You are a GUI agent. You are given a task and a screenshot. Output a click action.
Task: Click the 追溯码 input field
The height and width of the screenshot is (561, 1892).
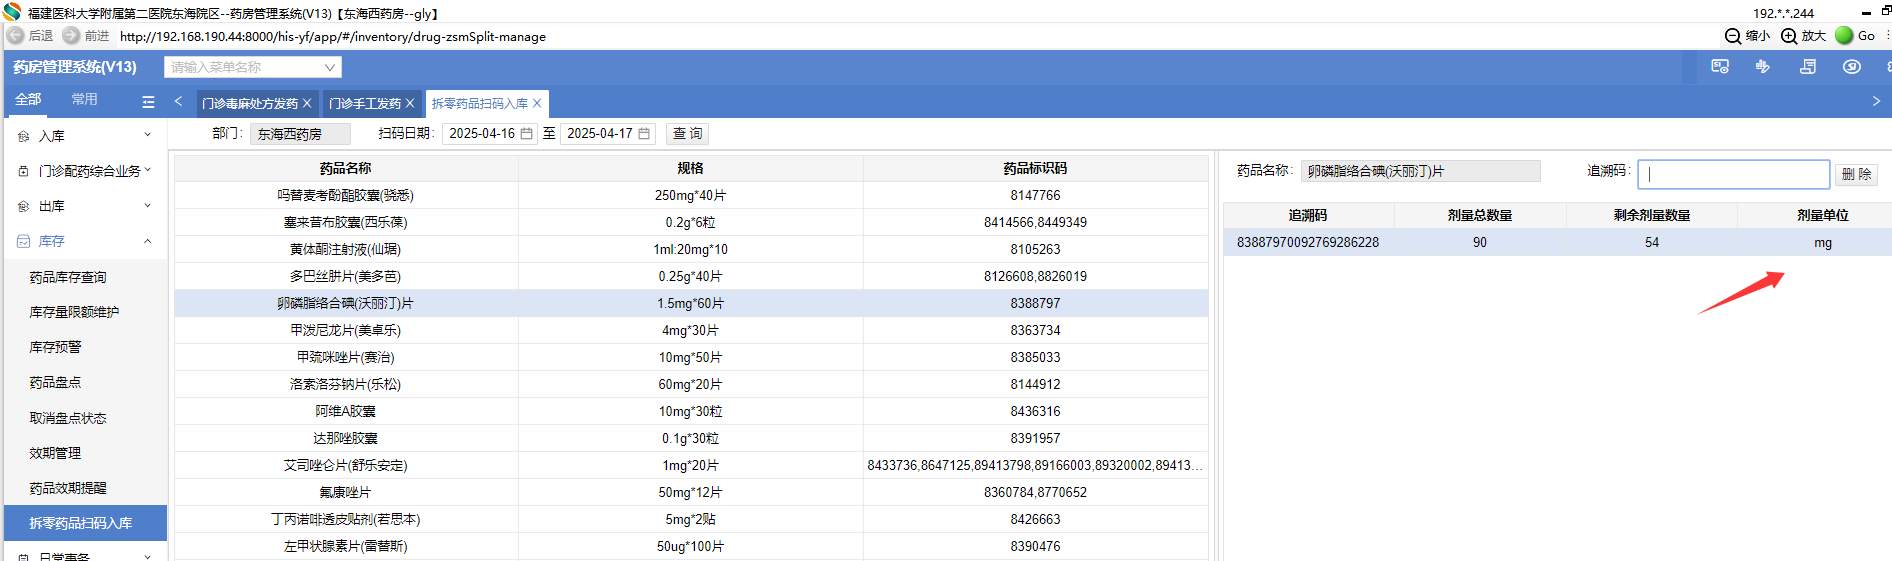[1733, 174]
